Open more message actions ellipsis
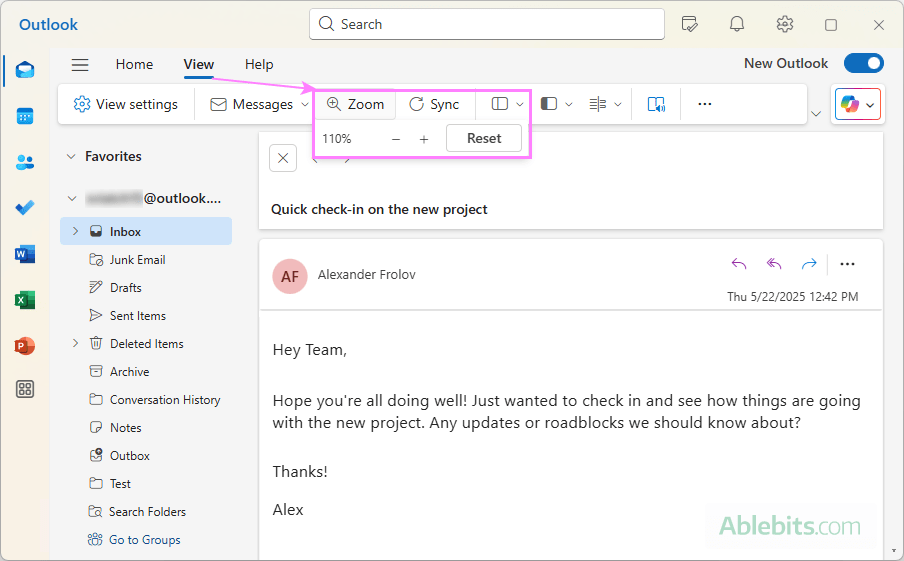Screen dimensions: 904x561 pos(847,264)
